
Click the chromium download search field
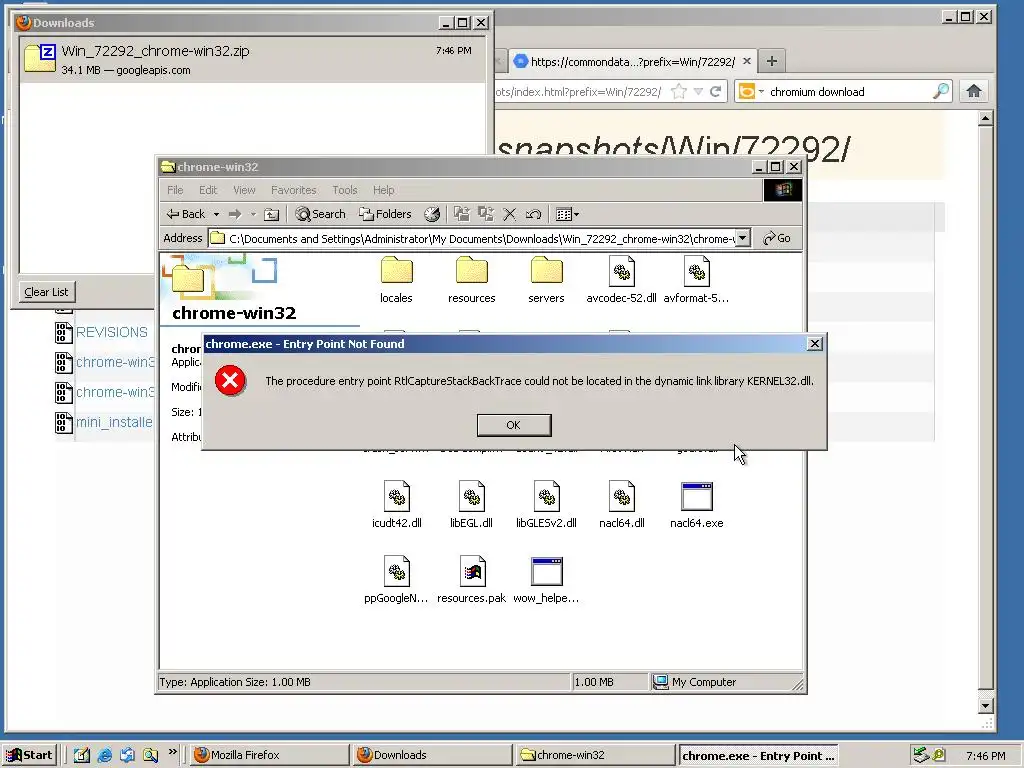(849, 91)
